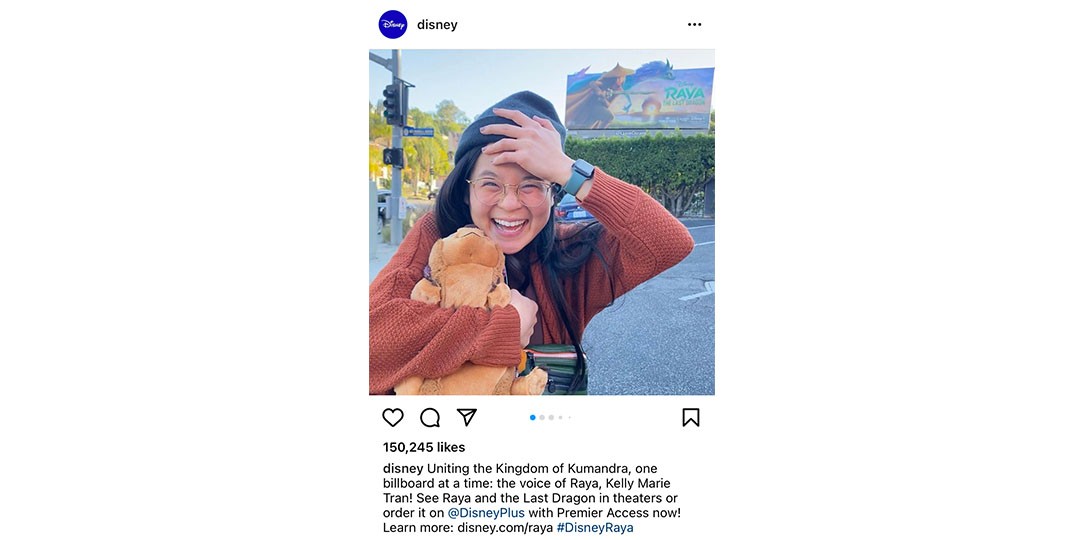View the 150,245 likes list
The height and width of the screenshot is (540, 1080).
[x=424, y=447]
